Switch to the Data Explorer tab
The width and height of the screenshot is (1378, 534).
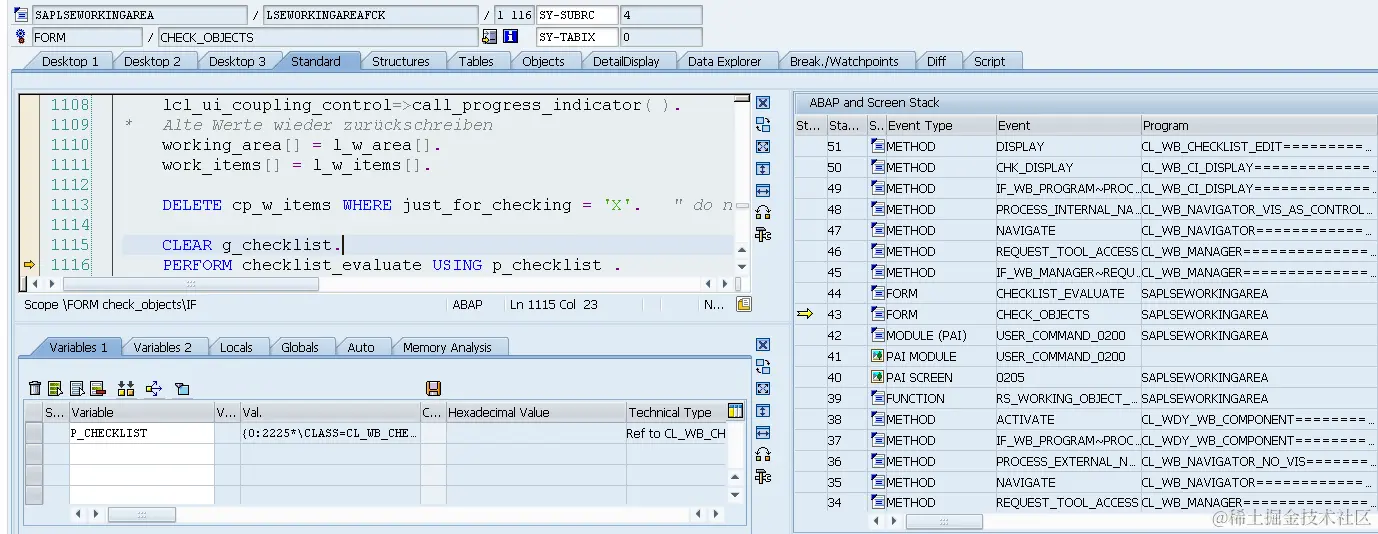(724, 61)
